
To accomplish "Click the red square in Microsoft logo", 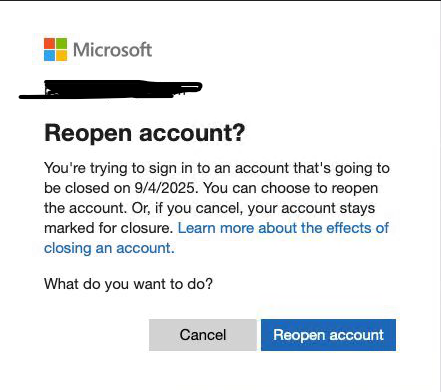I will click(x=49, y=43).
